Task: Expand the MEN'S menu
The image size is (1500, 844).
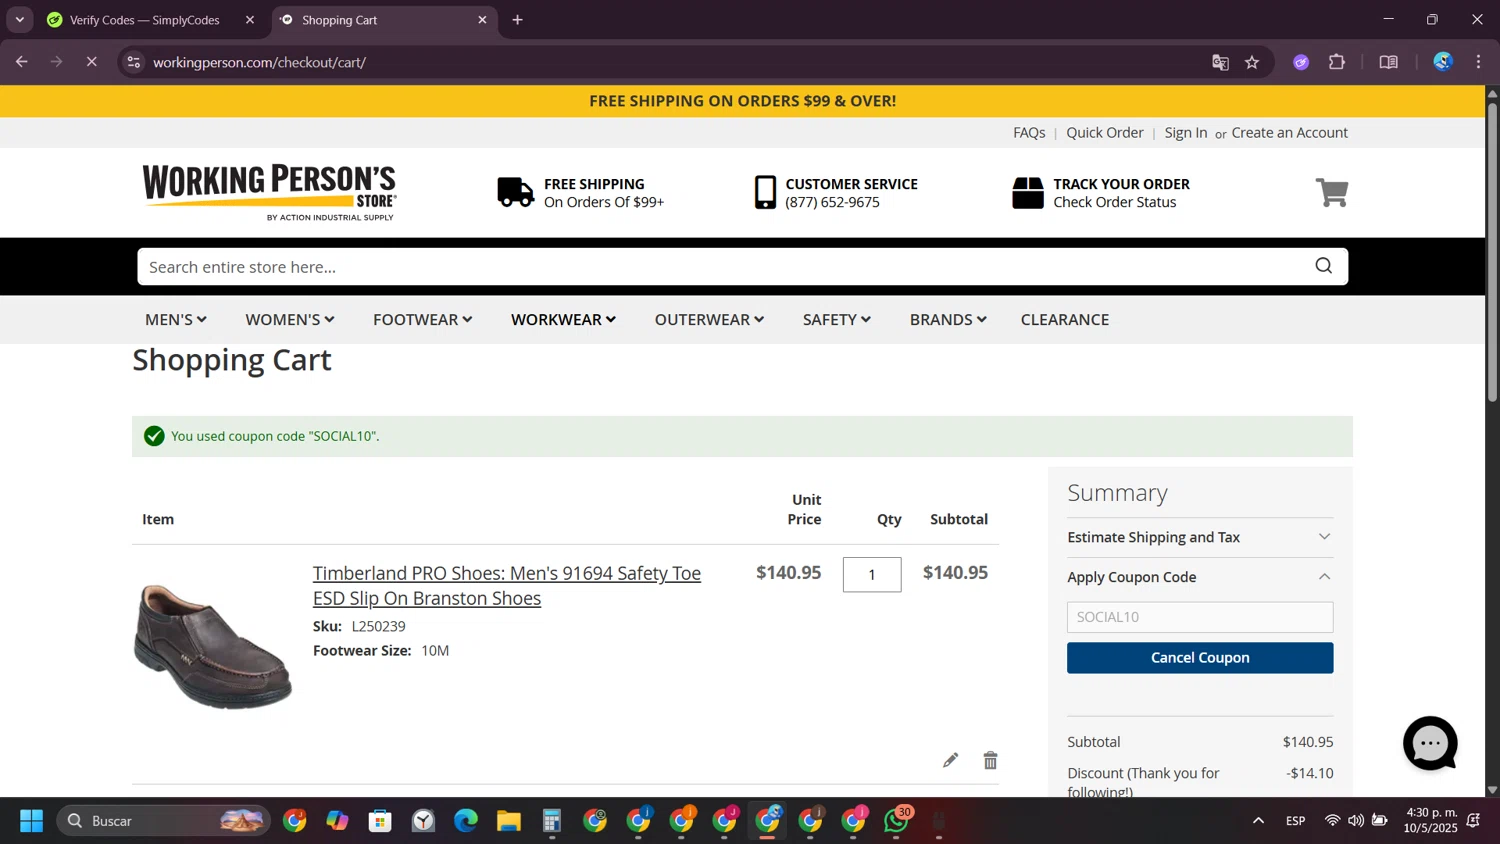Action: 176,320
